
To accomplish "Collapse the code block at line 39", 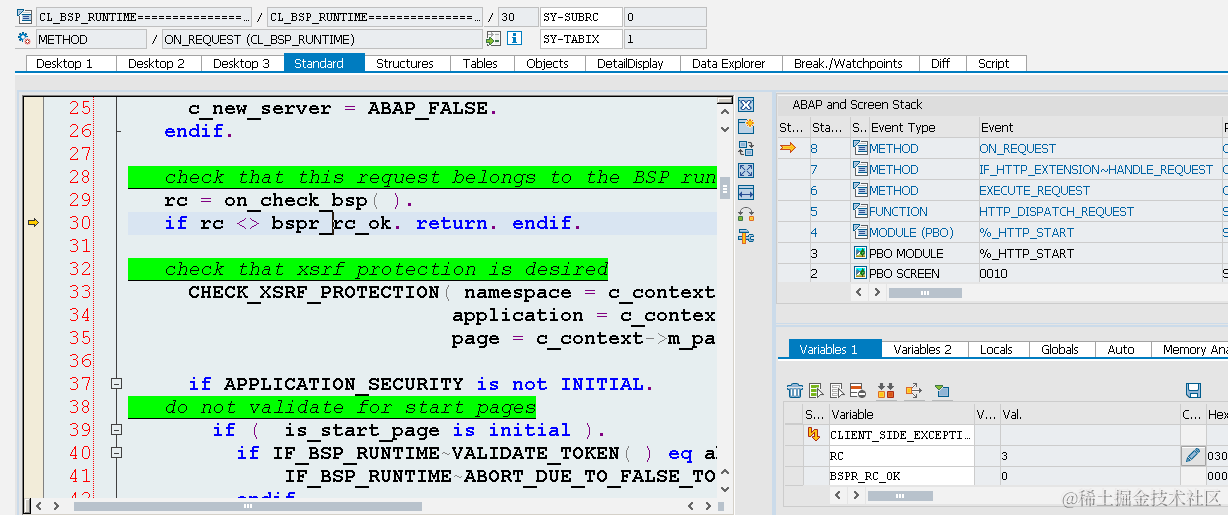I will (x=116, y=430).
